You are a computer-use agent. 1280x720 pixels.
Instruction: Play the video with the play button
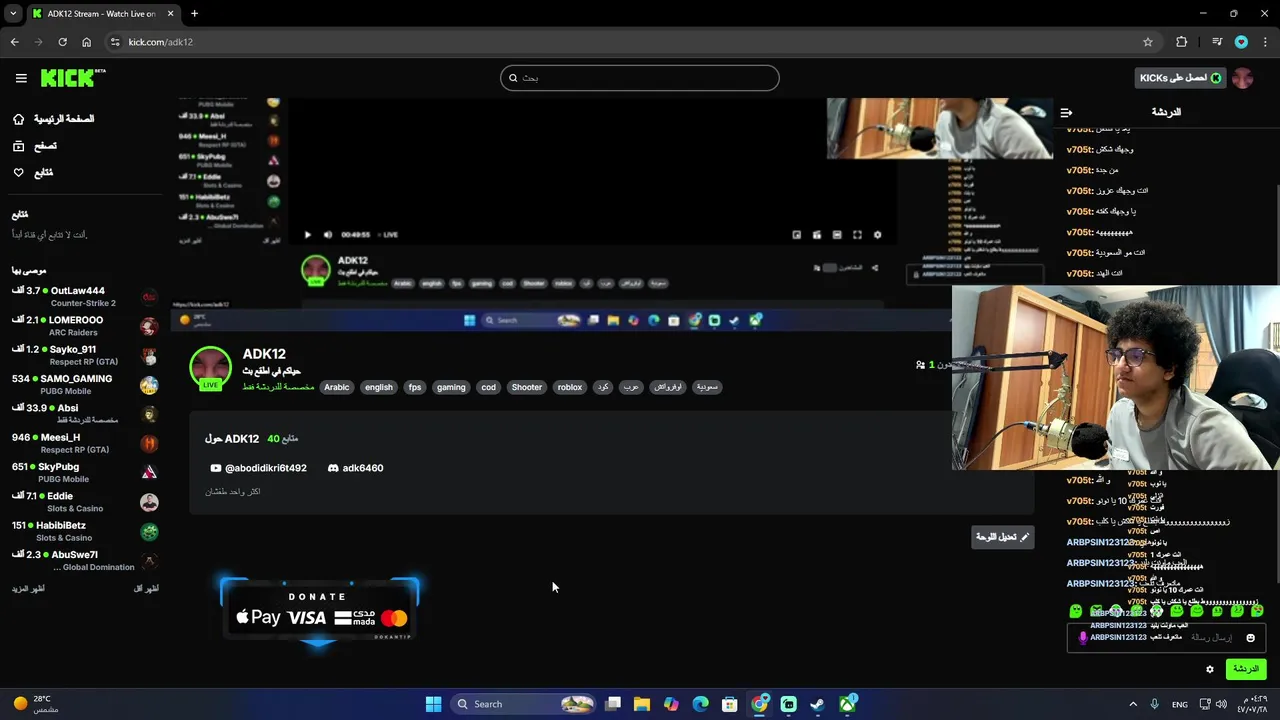tap(307, 235)
